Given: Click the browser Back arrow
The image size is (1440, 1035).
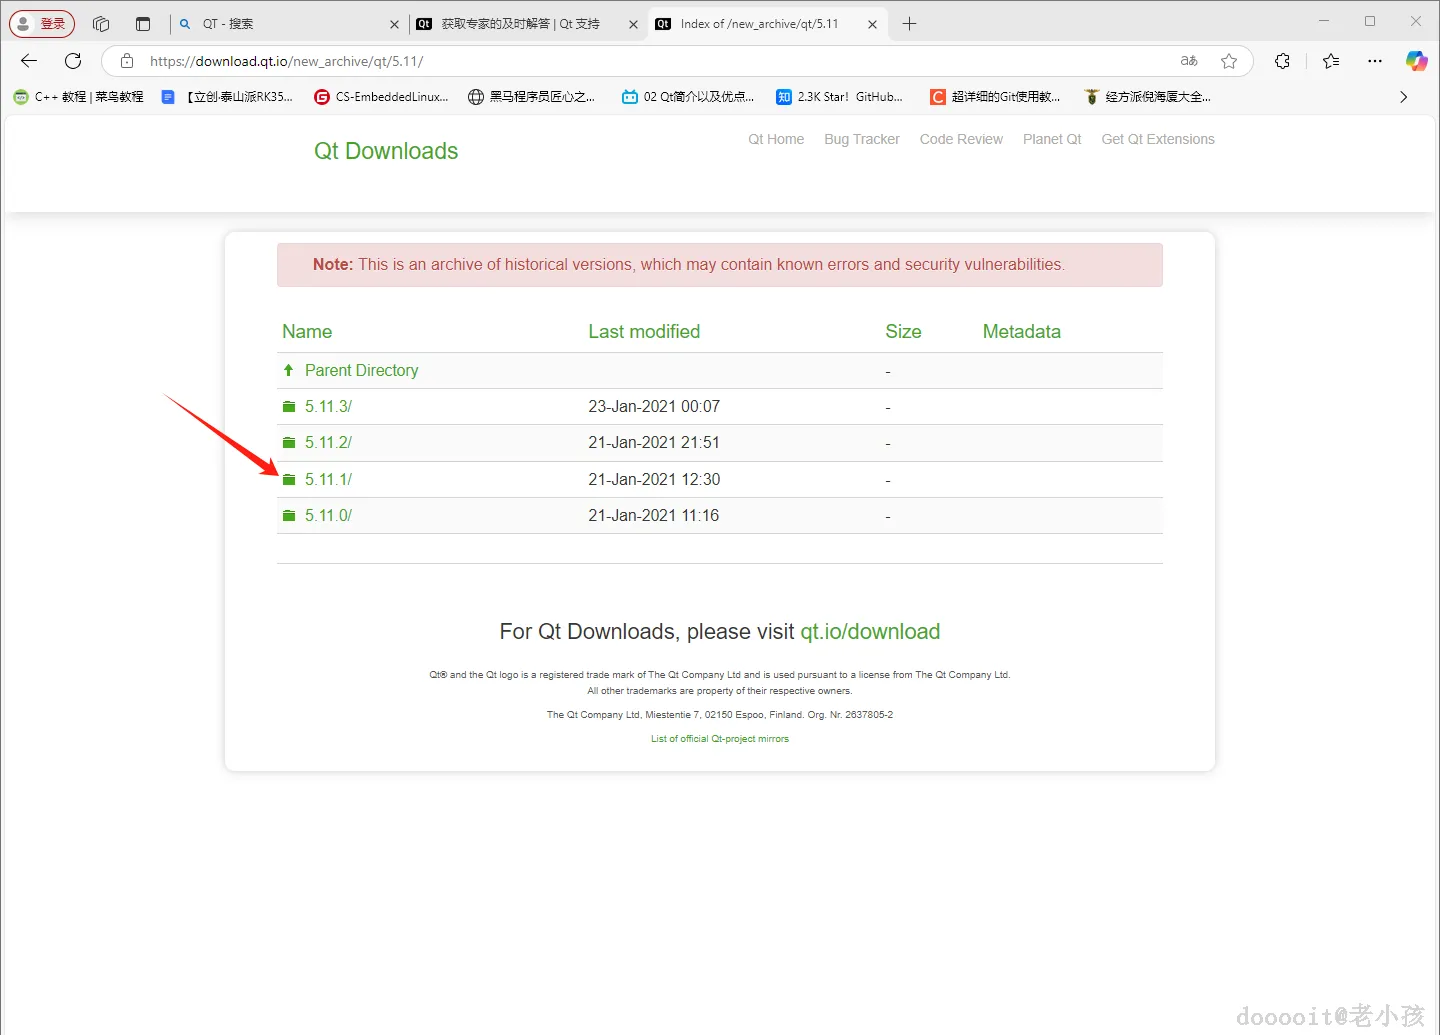Looking at the screenshot, I should click(x=29, y=61).
